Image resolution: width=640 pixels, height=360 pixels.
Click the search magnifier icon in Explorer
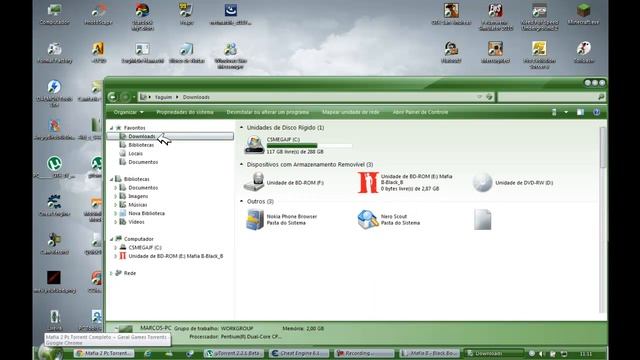(601, 97)
